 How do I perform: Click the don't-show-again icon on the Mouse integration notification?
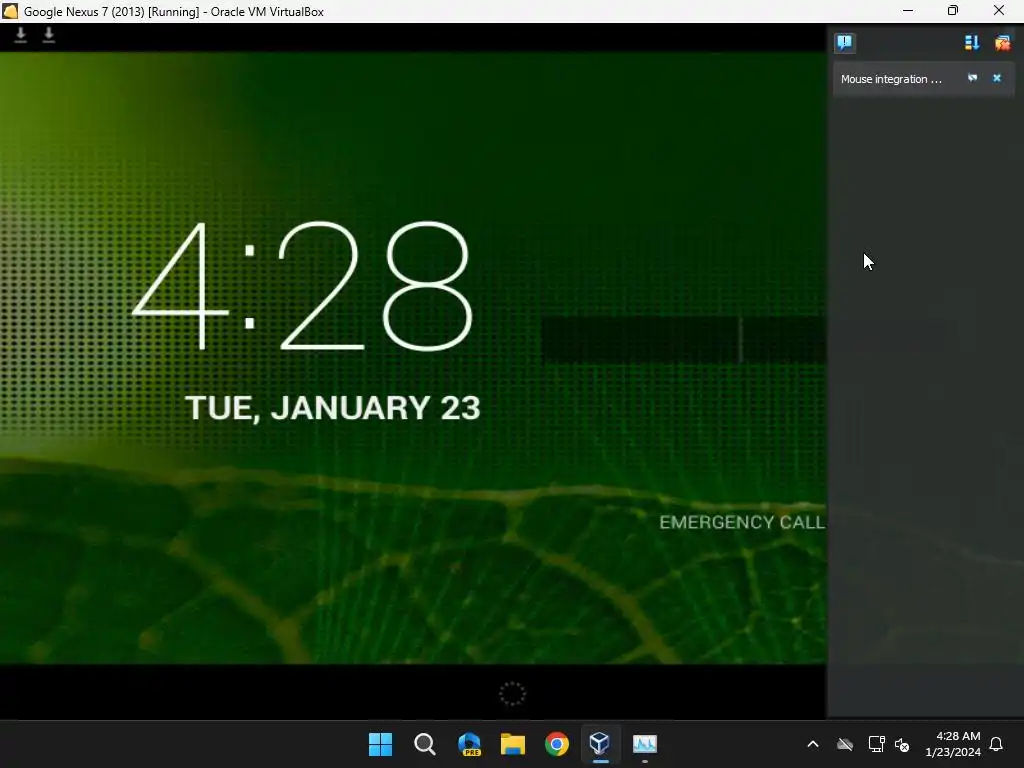point(972,78)
